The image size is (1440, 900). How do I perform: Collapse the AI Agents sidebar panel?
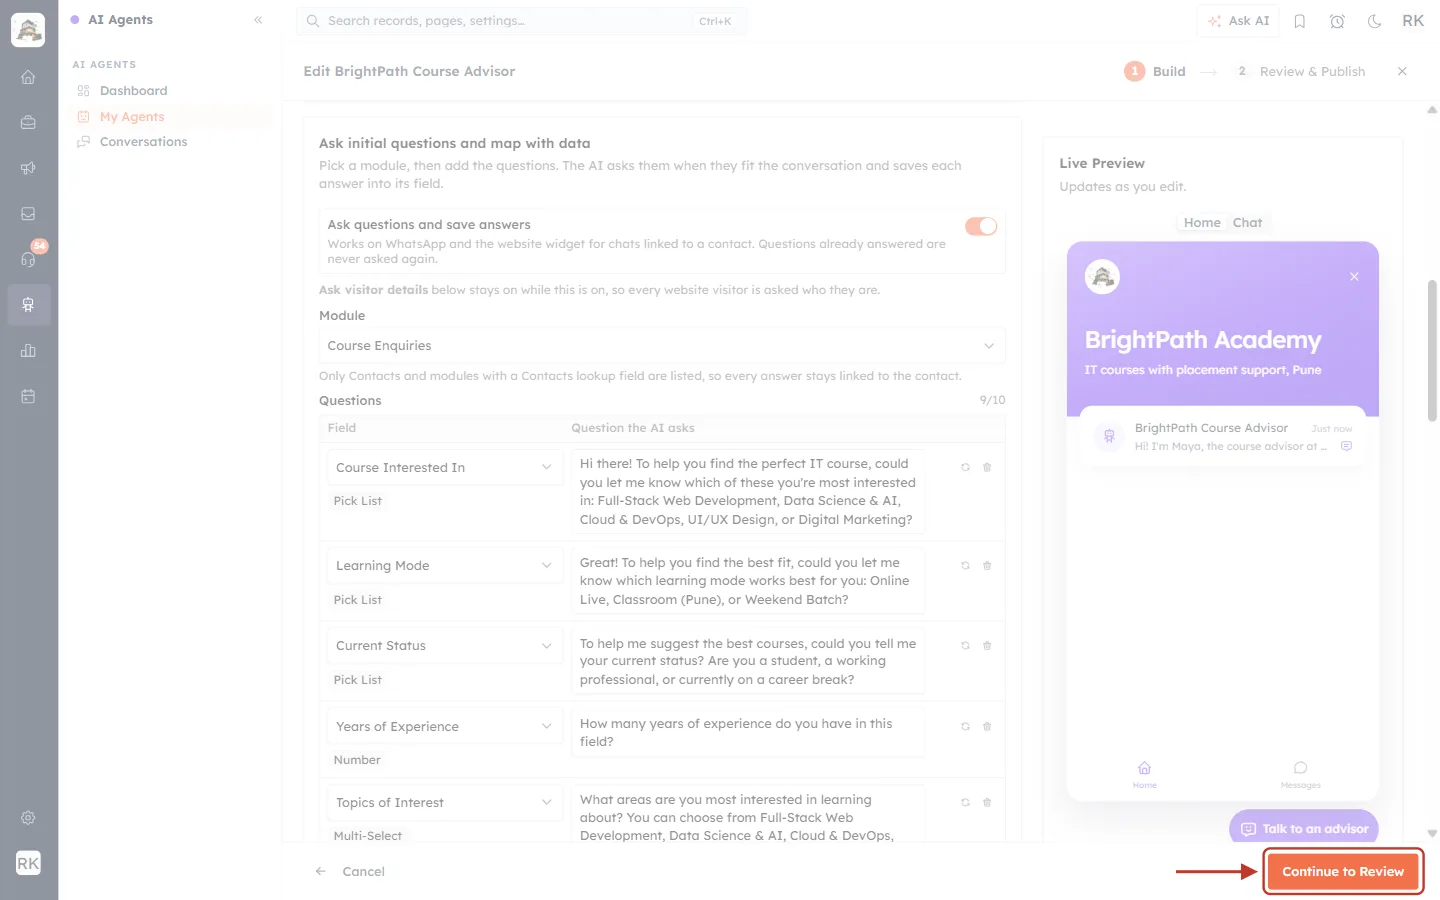[258, 20]
